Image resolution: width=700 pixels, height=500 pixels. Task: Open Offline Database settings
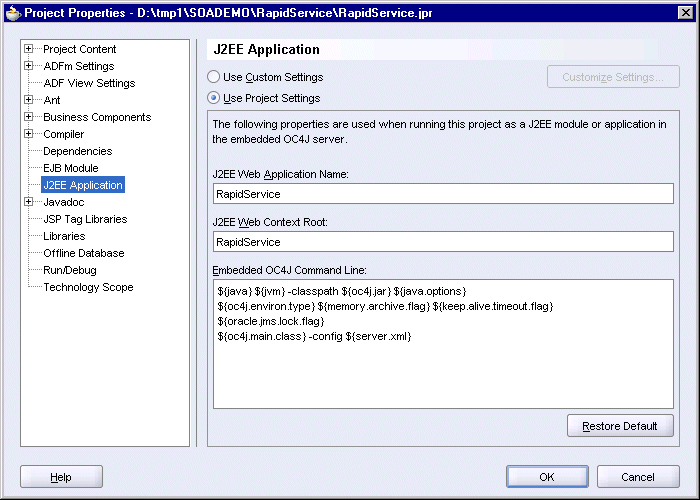[x=84, y=253]
